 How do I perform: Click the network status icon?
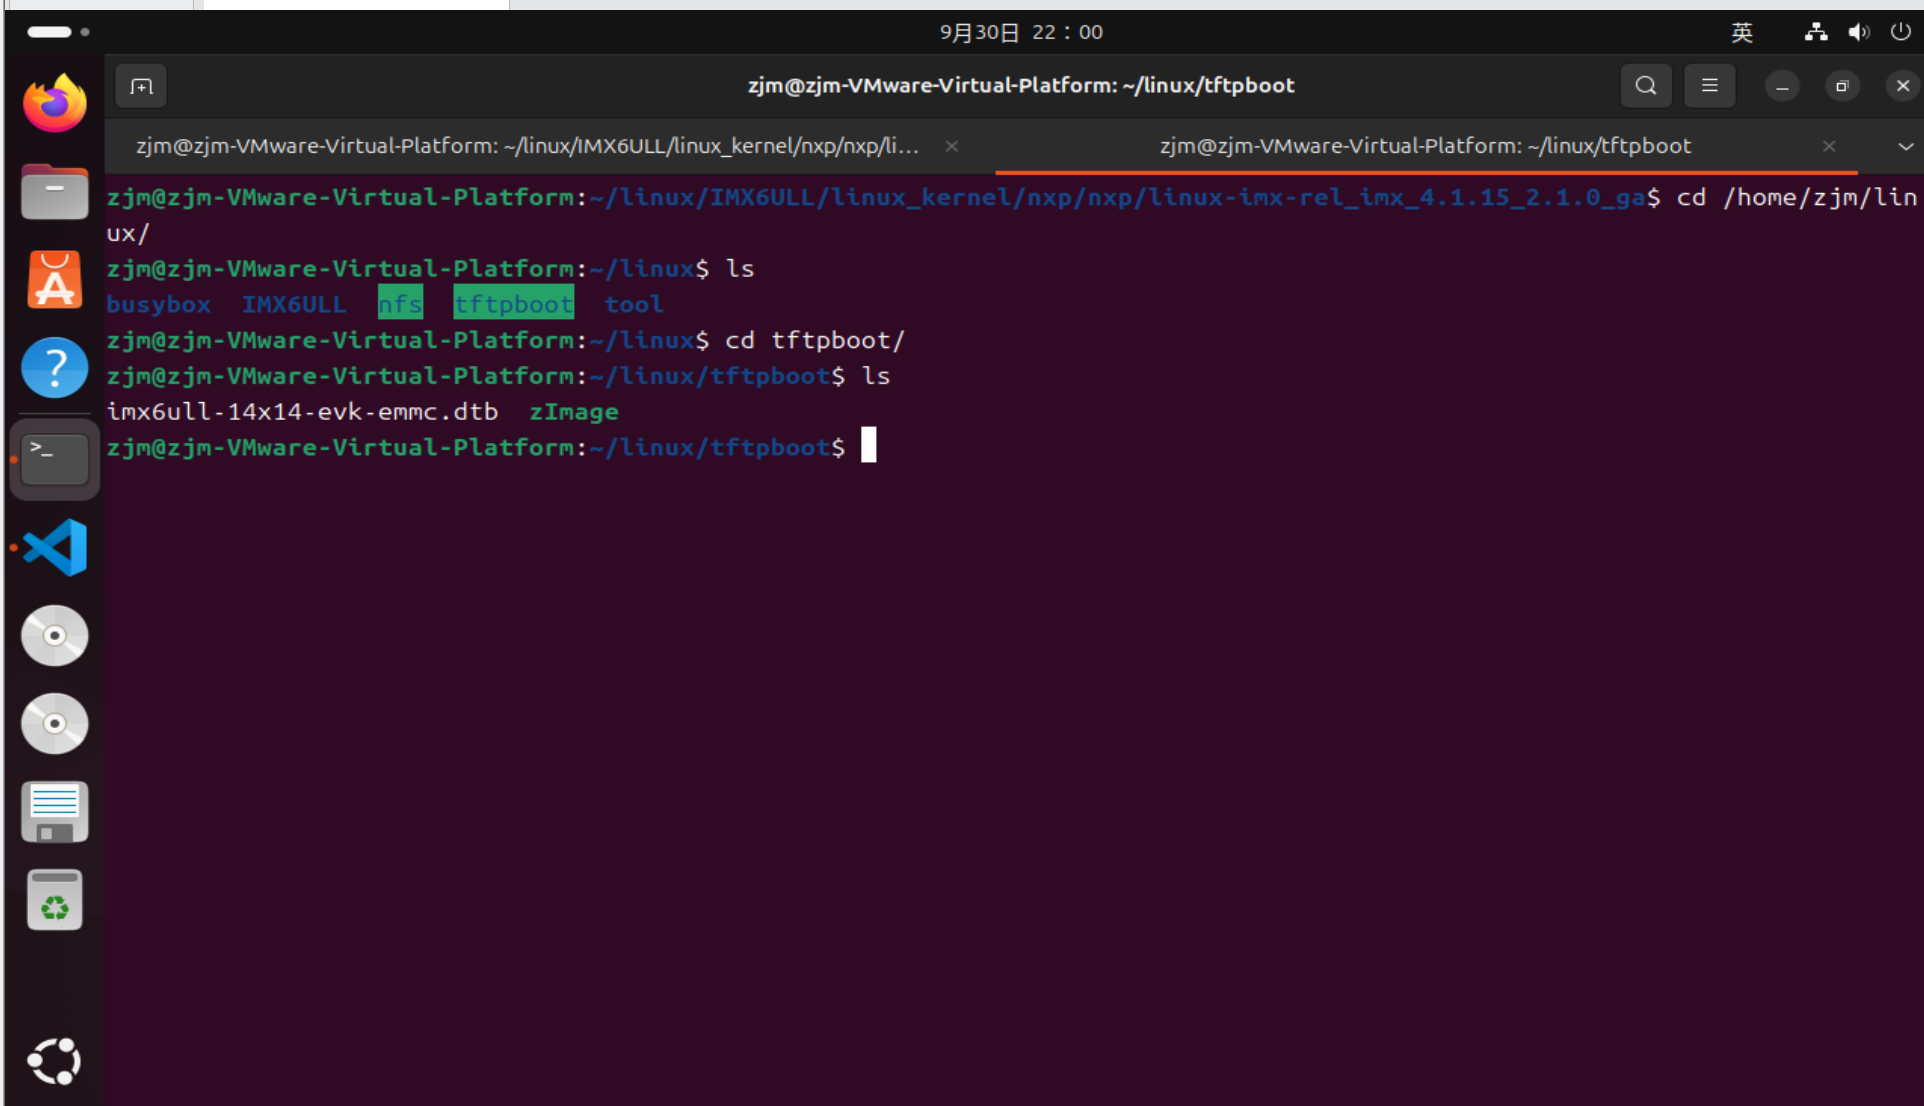coord(1815,32)
